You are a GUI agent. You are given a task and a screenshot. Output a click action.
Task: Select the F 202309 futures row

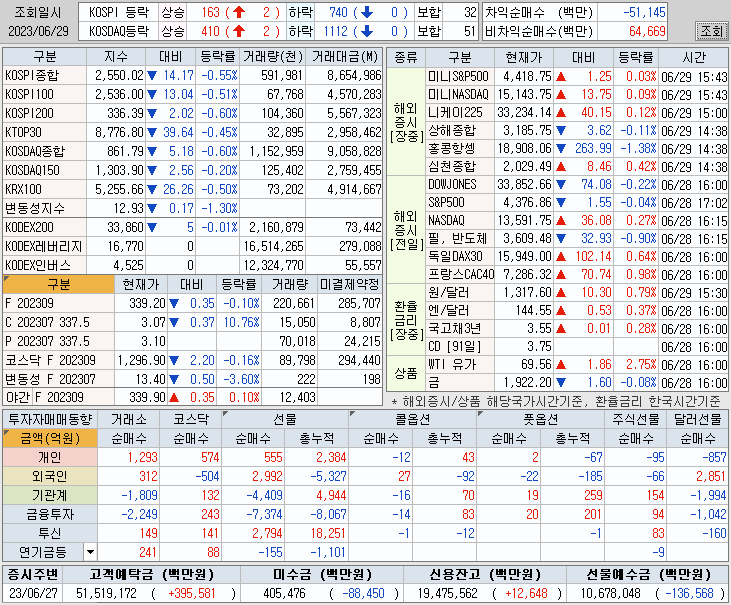pos(193,303)
